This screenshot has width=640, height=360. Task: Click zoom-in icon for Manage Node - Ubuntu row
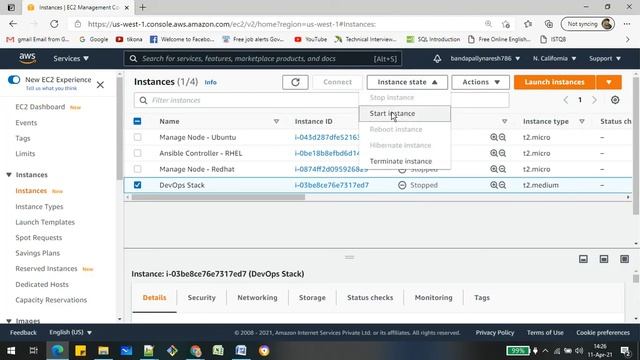tap(493, 138)
